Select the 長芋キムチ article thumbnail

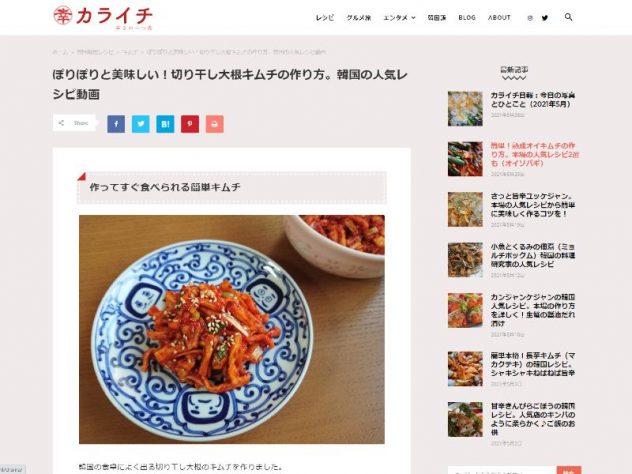point(465,369)
